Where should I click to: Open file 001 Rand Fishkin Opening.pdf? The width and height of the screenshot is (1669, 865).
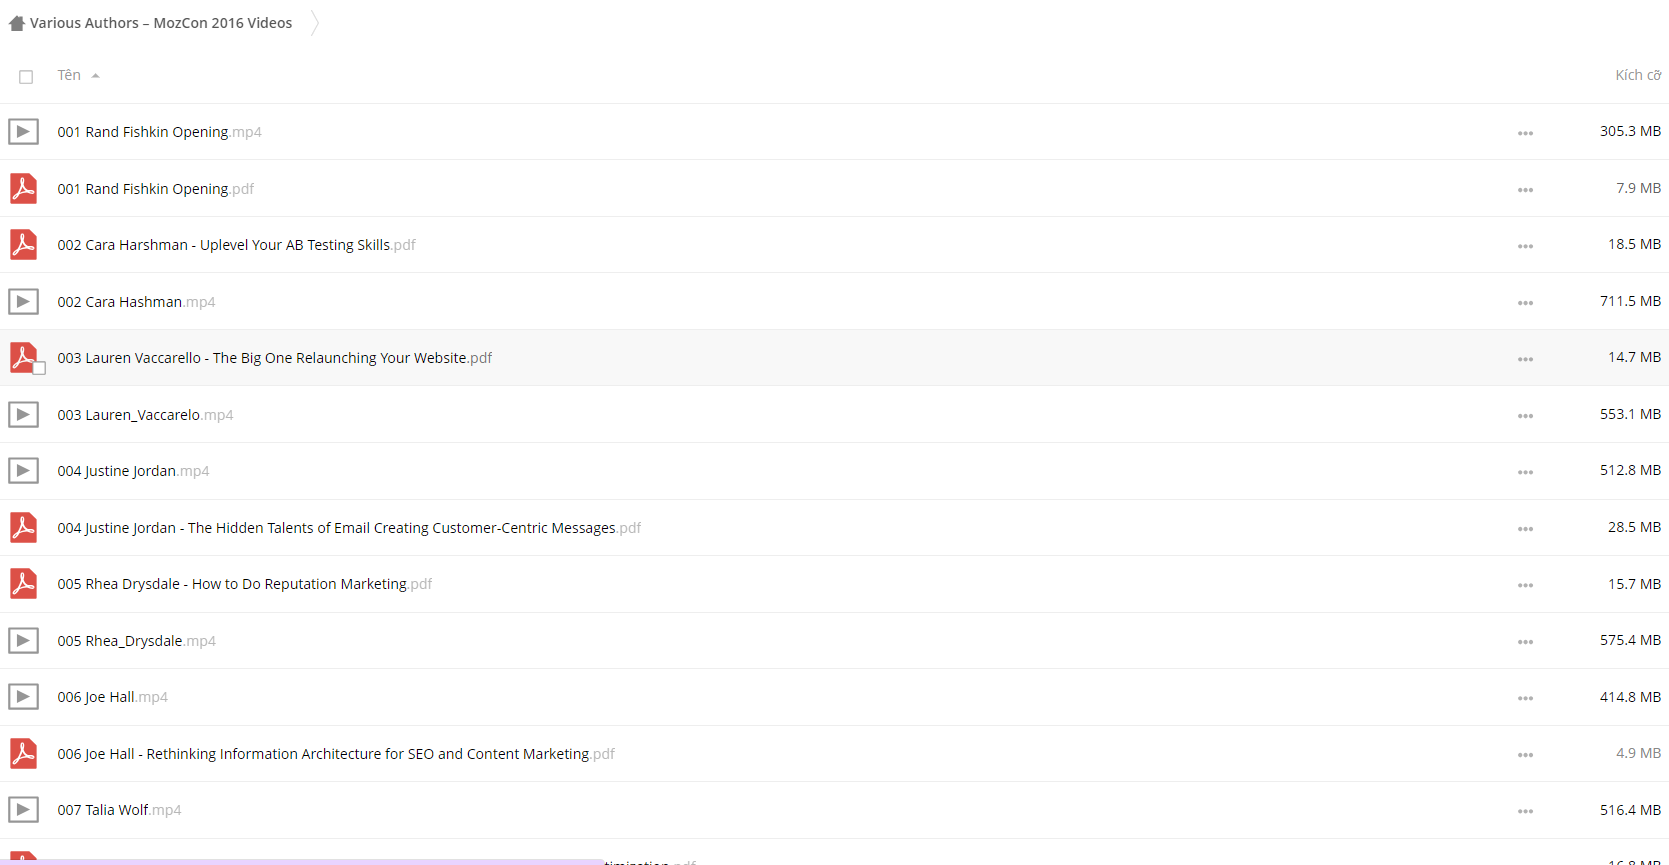155,189
